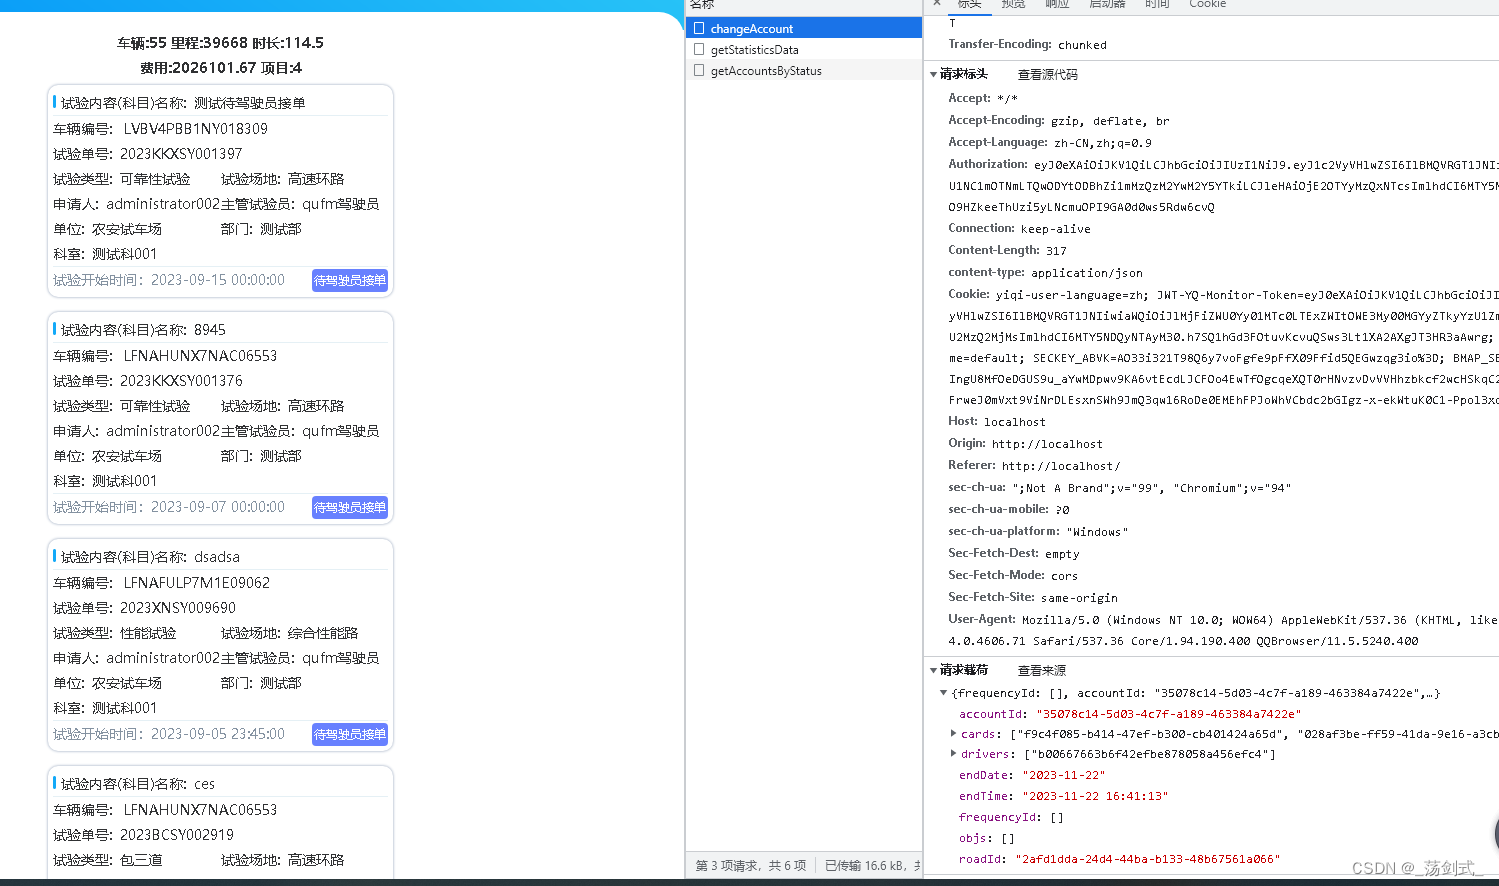Screen dimensions: 1499x886
Task: Collapse the 请求标头 section triangle
Action: (933, 74)
